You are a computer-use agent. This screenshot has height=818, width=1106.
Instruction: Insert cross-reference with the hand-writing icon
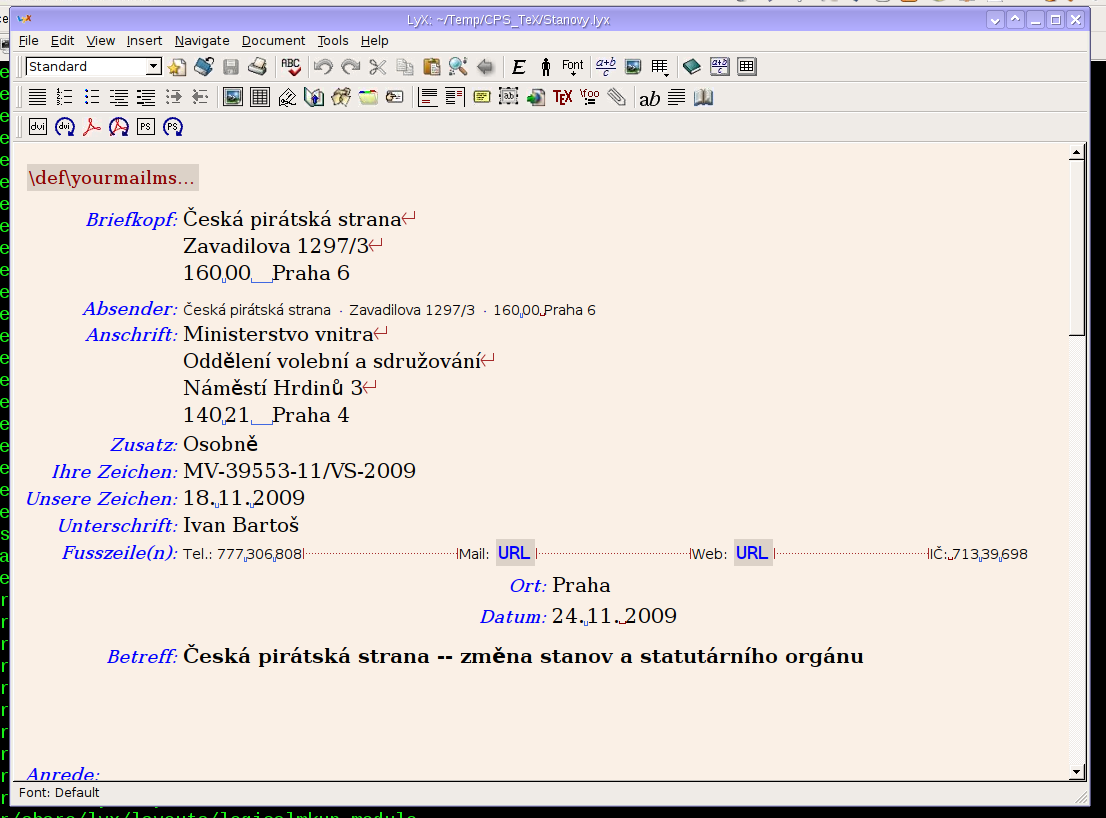[287, 97]
